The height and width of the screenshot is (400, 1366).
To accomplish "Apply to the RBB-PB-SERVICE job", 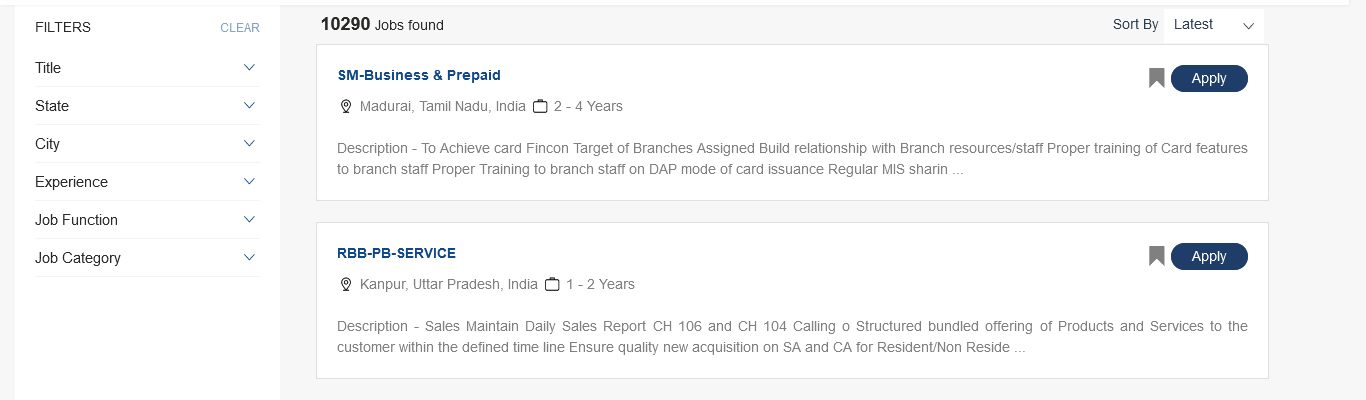I will tap(1209, 256).
